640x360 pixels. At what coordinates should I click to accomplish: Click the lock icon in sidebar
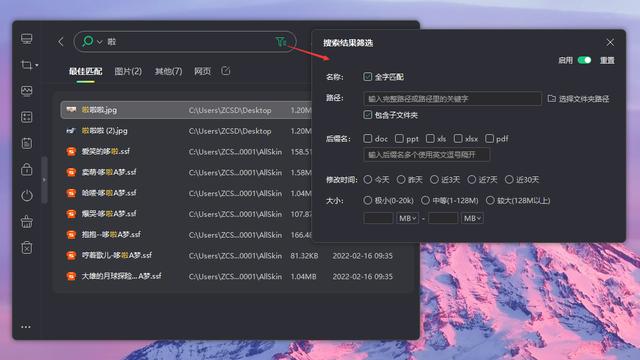27,169
